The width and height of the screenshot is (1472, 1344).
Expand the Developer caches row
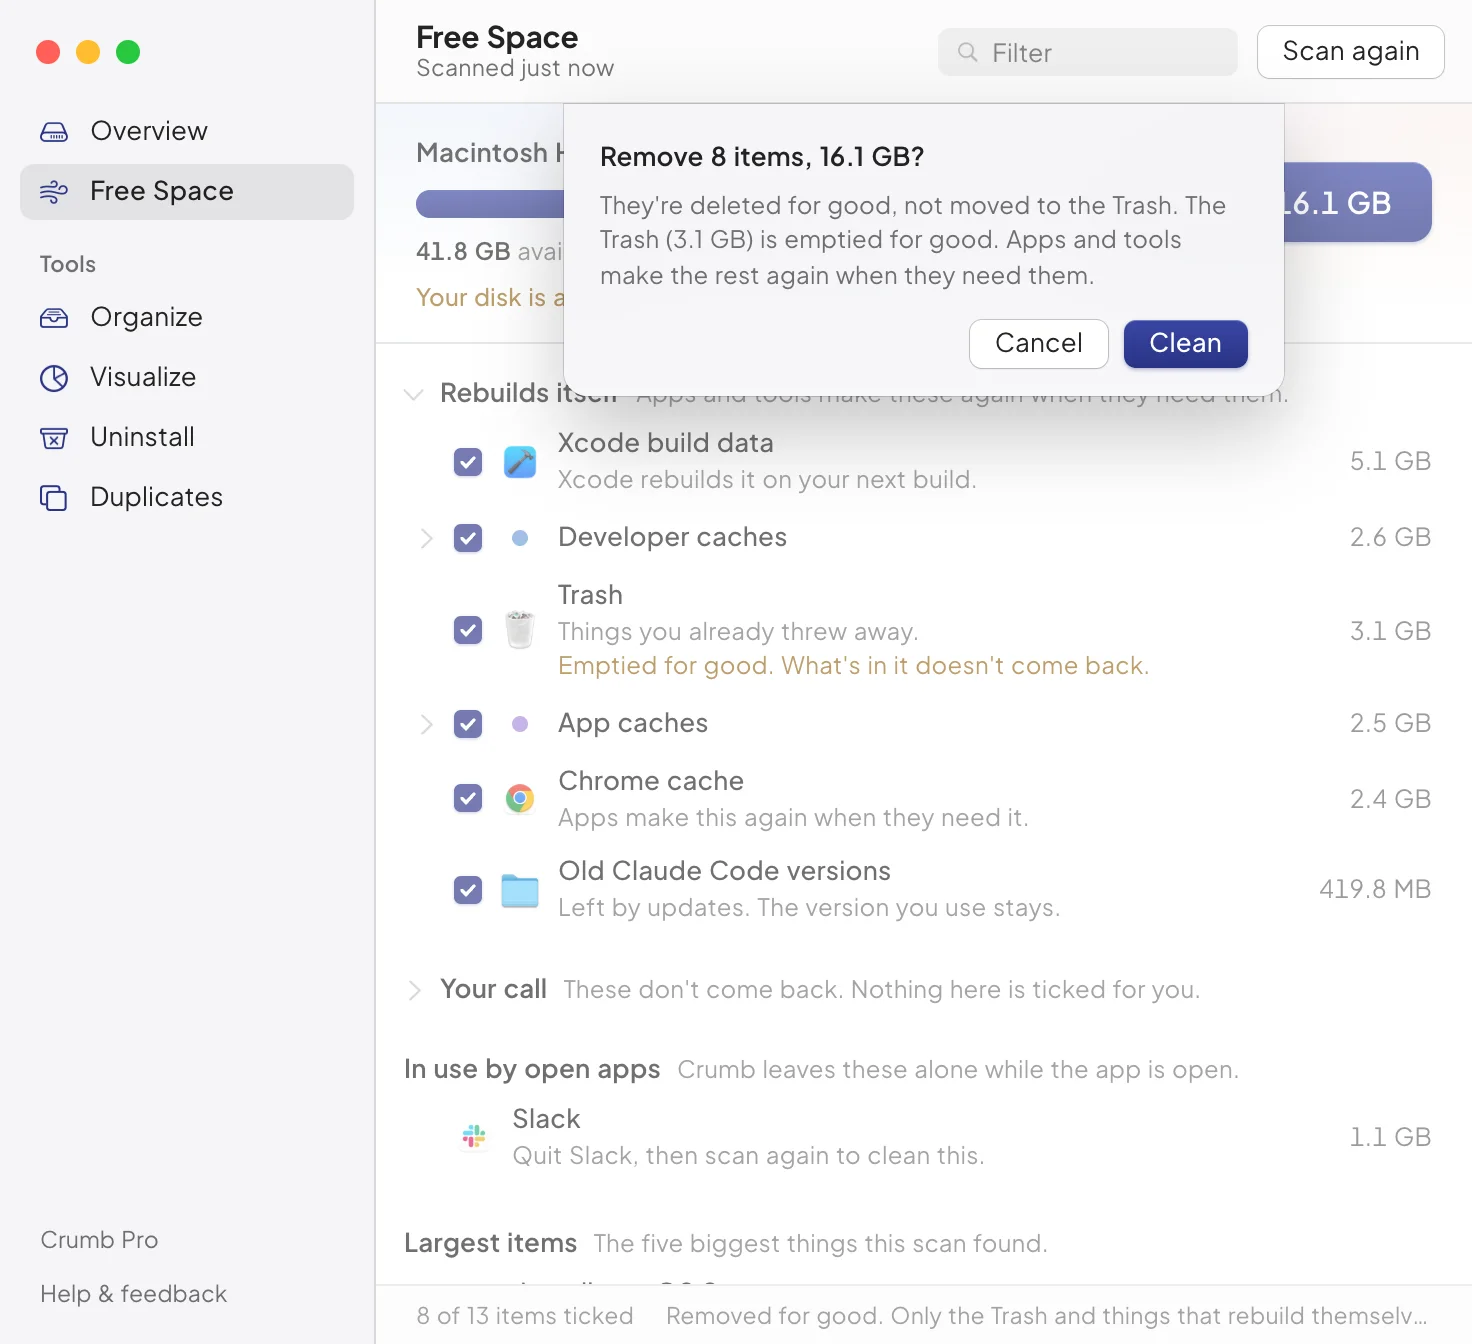[x=426, y=538]
